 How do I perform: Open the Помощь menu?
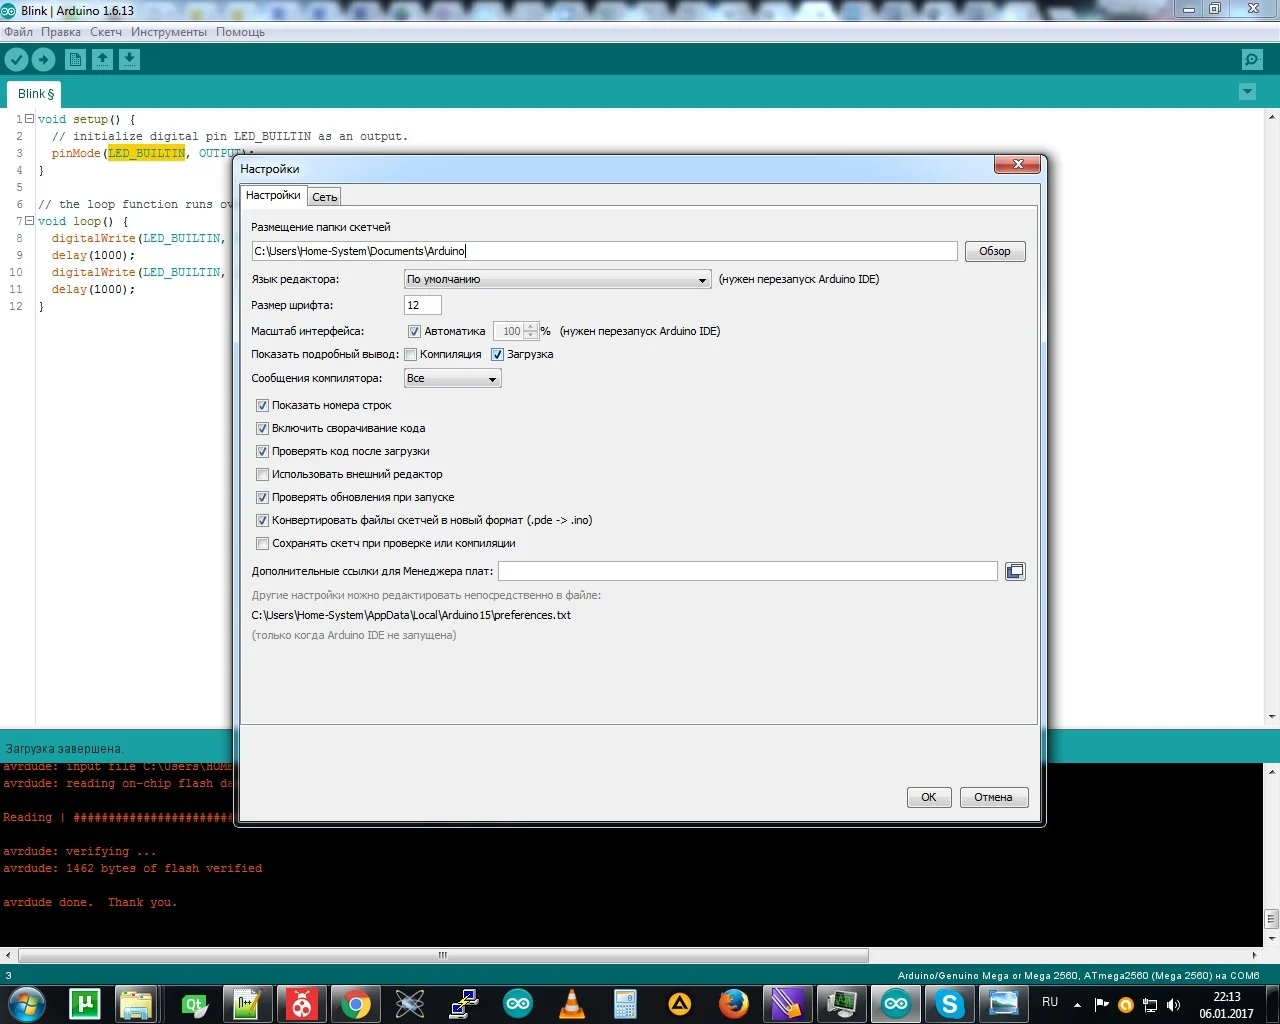pos(240,32)
